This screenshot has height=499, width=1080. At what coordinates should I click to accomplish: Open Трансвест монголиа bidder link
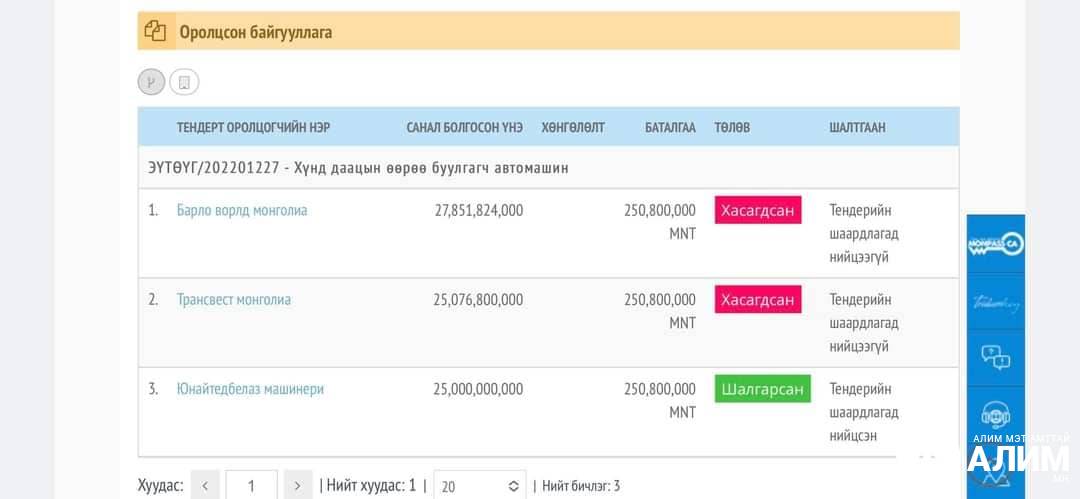pyautogui.click(x=233, y=300)
